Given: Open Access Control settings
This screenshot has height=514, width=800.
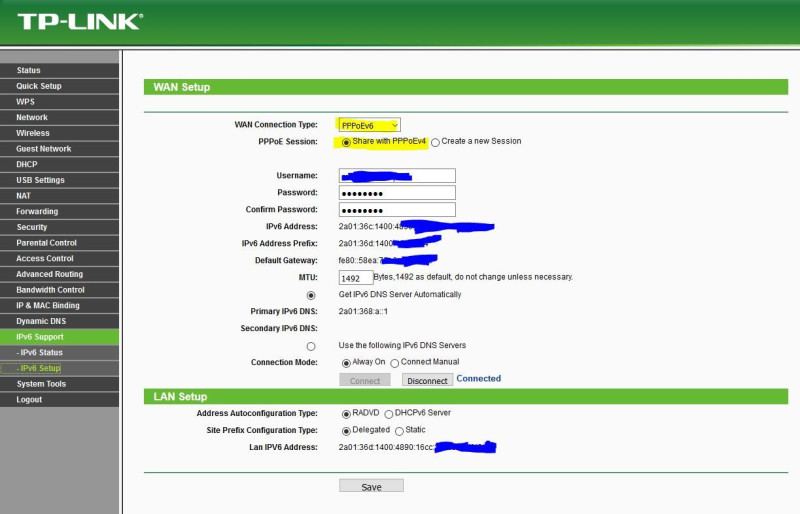Looking at the screenshot, I should 59,258.
